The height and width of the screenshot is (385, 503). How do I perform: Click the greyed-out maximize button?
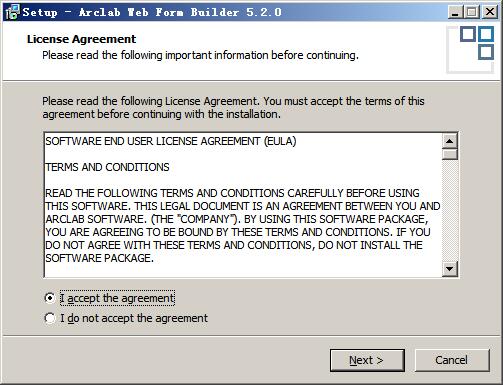pyautogui.click(x=472, y=12)
